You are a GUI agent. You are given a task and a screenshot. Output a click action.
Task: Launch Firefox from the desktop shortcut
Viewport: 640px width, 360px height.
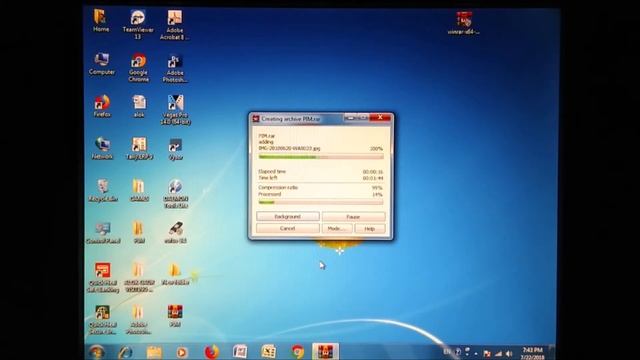click(102, 106)
